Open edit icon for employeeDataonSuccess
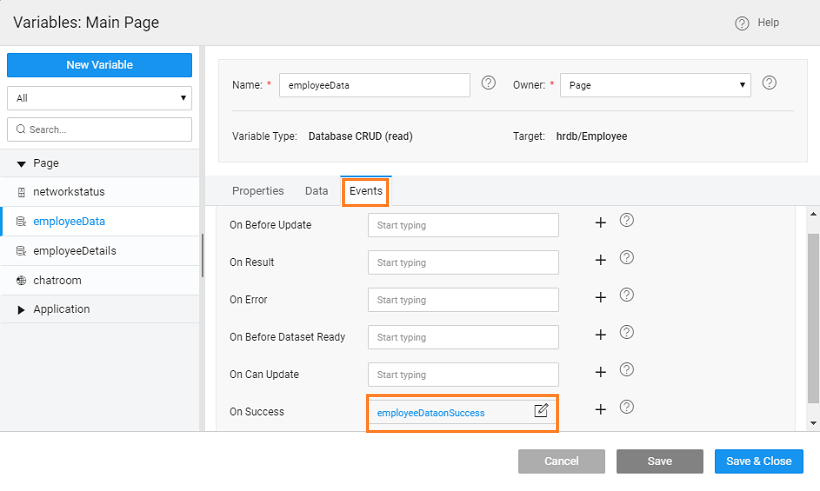 coord(541,410)
